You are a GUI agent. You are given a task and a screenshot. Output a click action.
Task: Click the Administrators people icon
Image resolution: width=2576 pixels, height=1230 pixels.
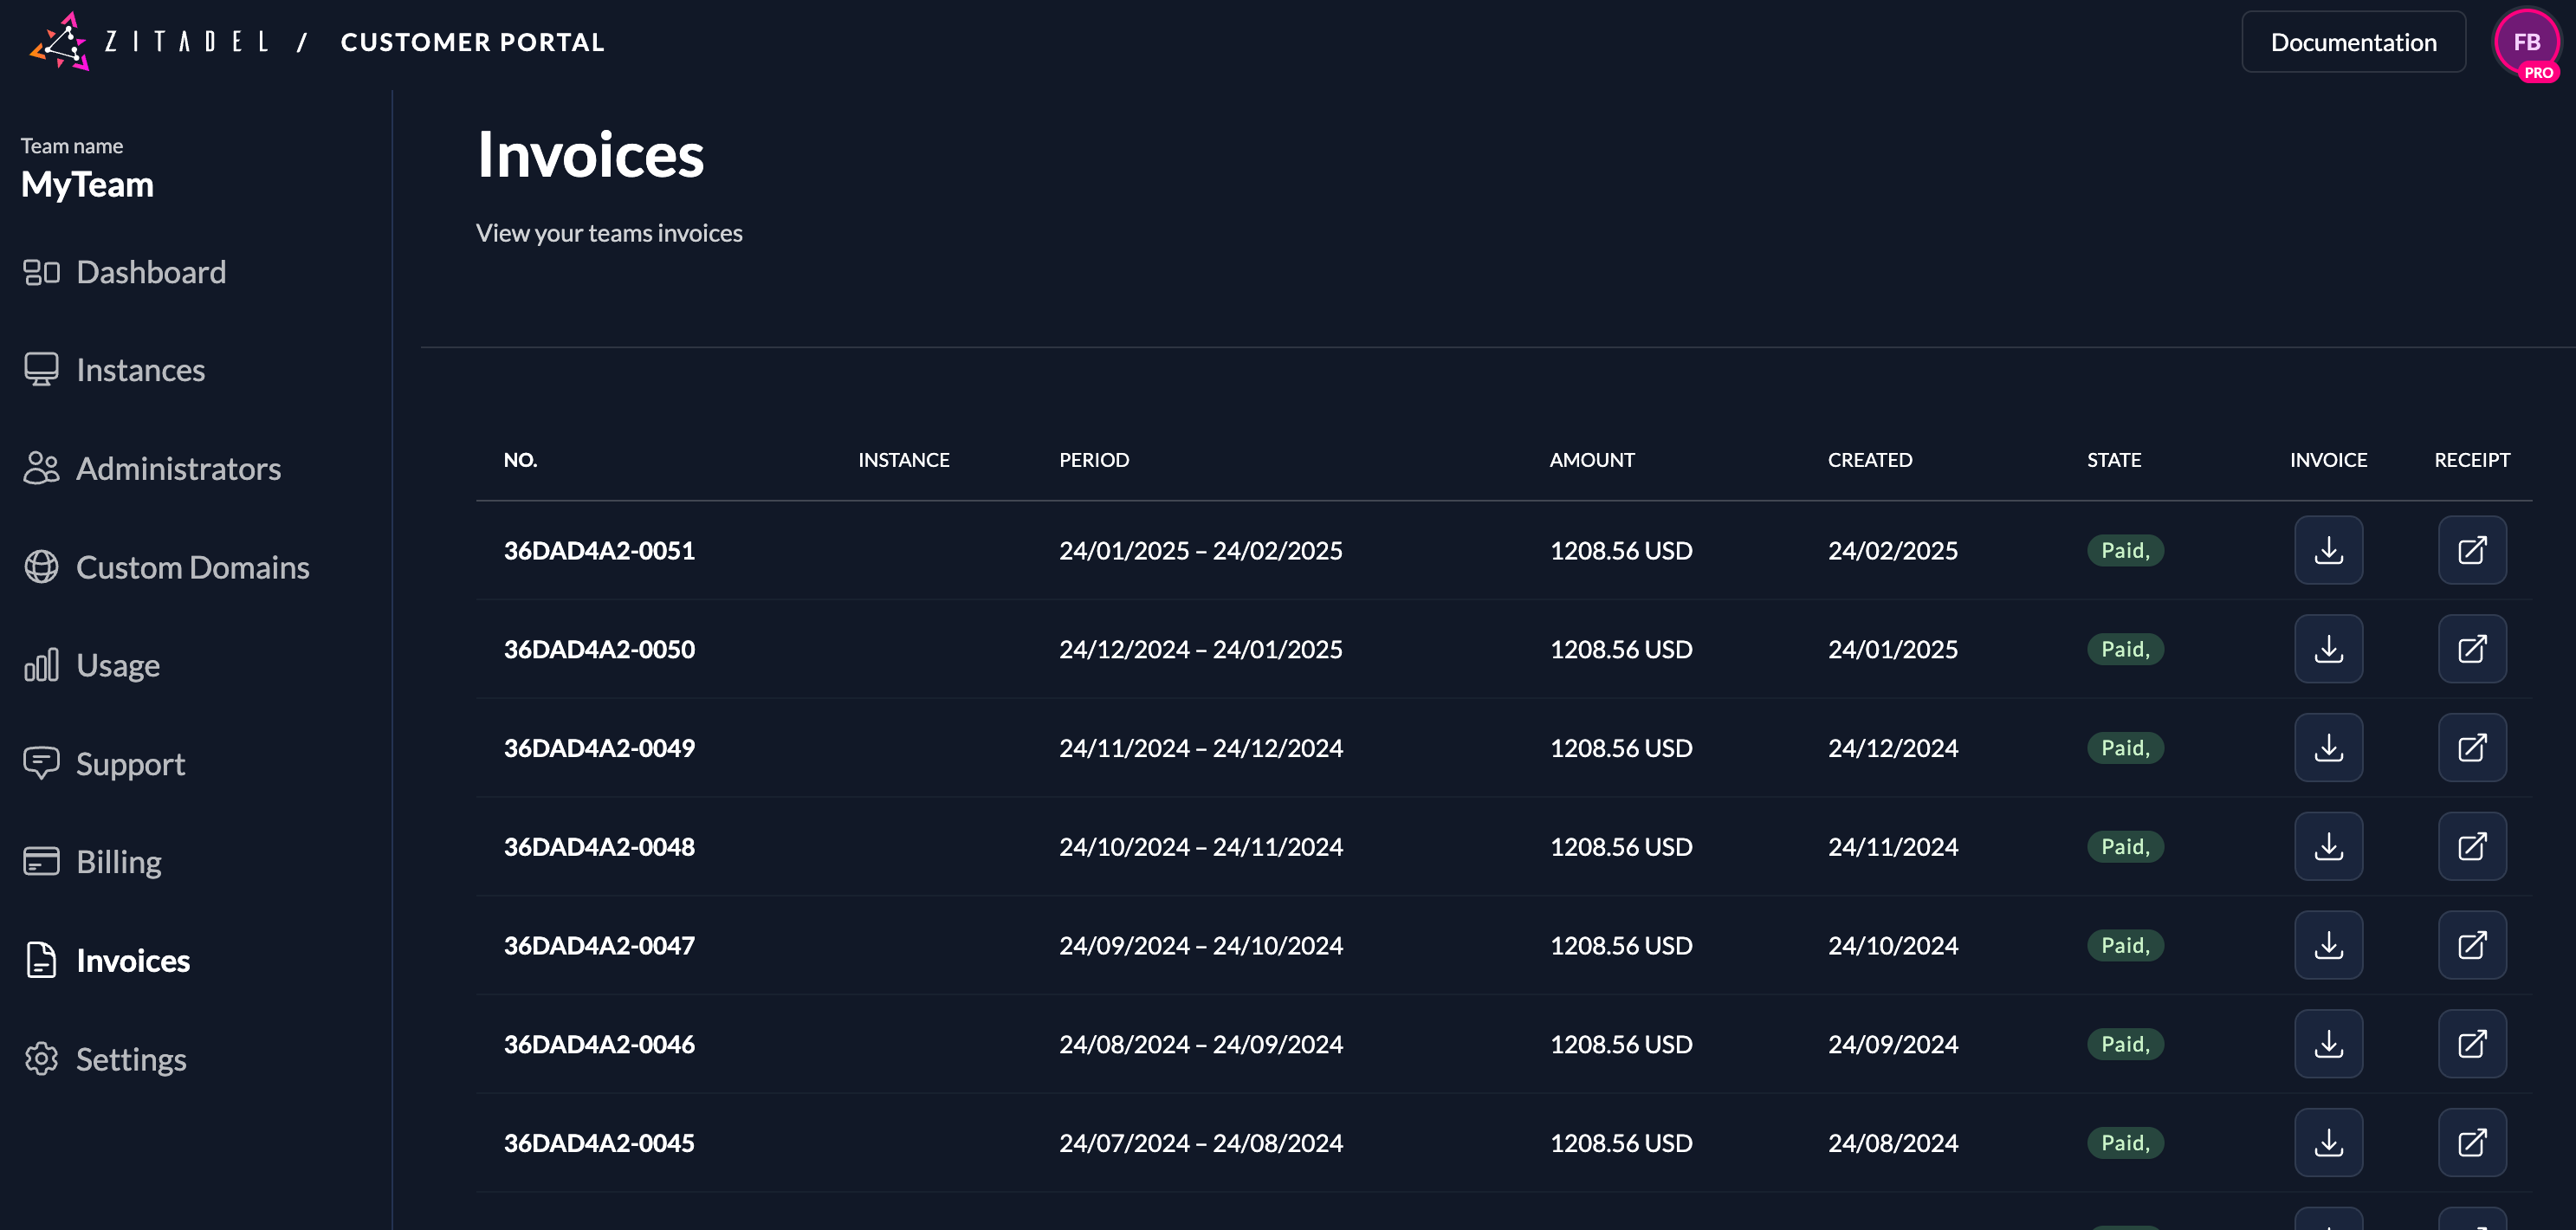coord(41,468)
